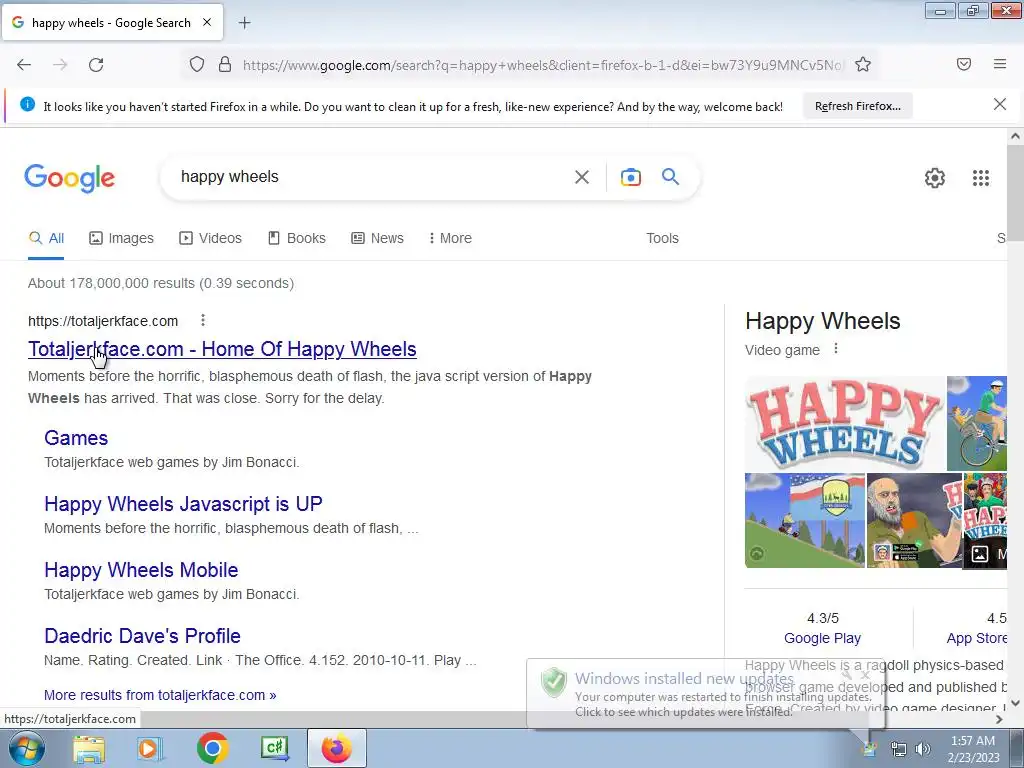This screenshot has width=1024, height=768.
Task: Search by image with the camera icon
Action: [x=630, y=177]
